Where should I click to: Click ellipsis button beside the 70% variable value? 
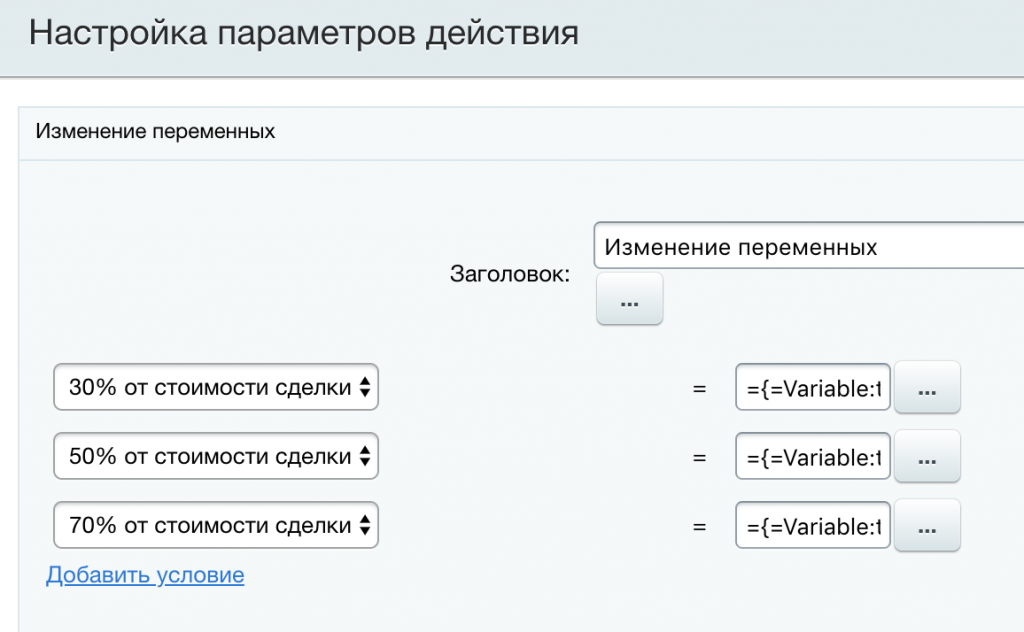pyautogui.click(x=926, y=526)
